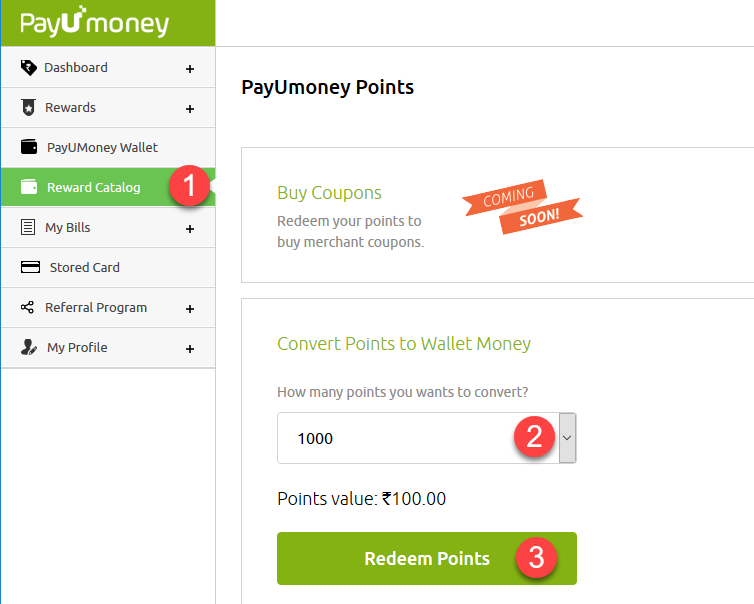
Task: Expand Referral Program plus sign
Action: [190, 309]
